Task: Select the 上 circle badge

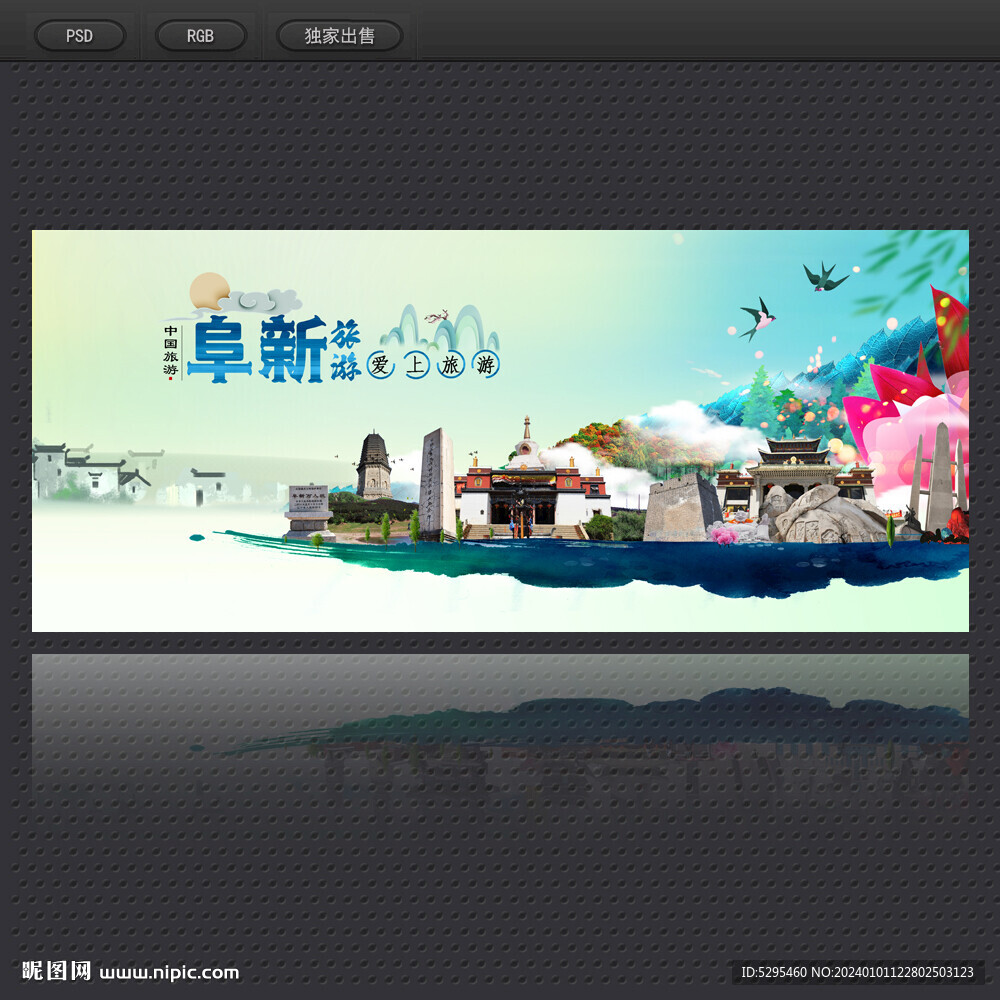Action: point(416,365)
